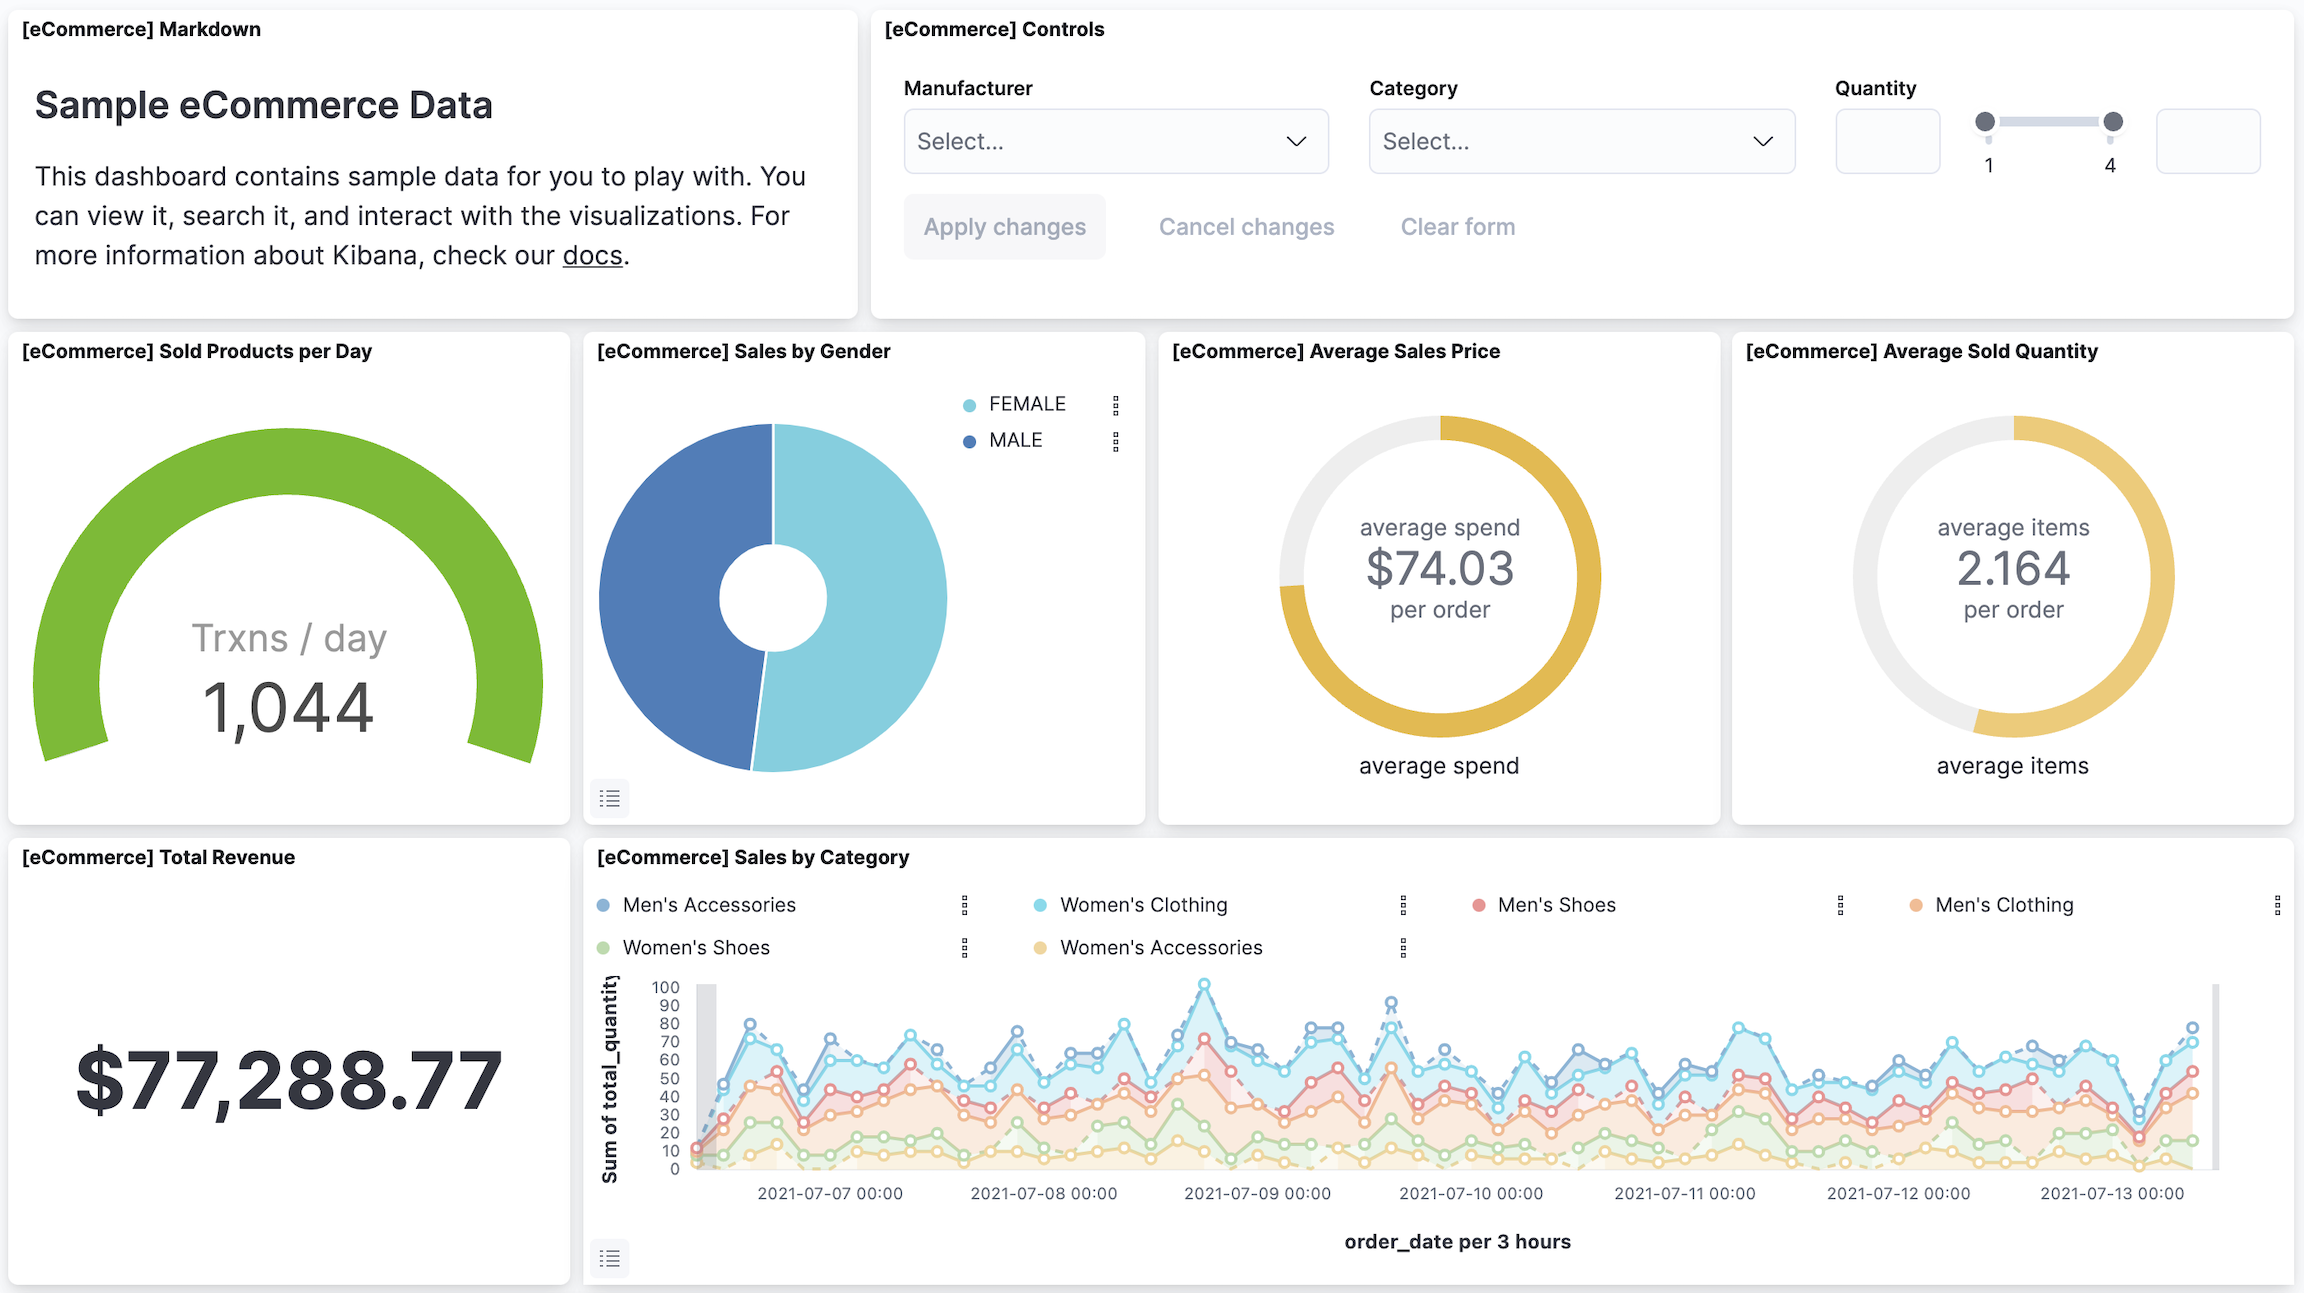Image resolution: width=2304 pixels, height=1293 pixels.
Task: Open the Kibana docs link
Action: point(592,256)
